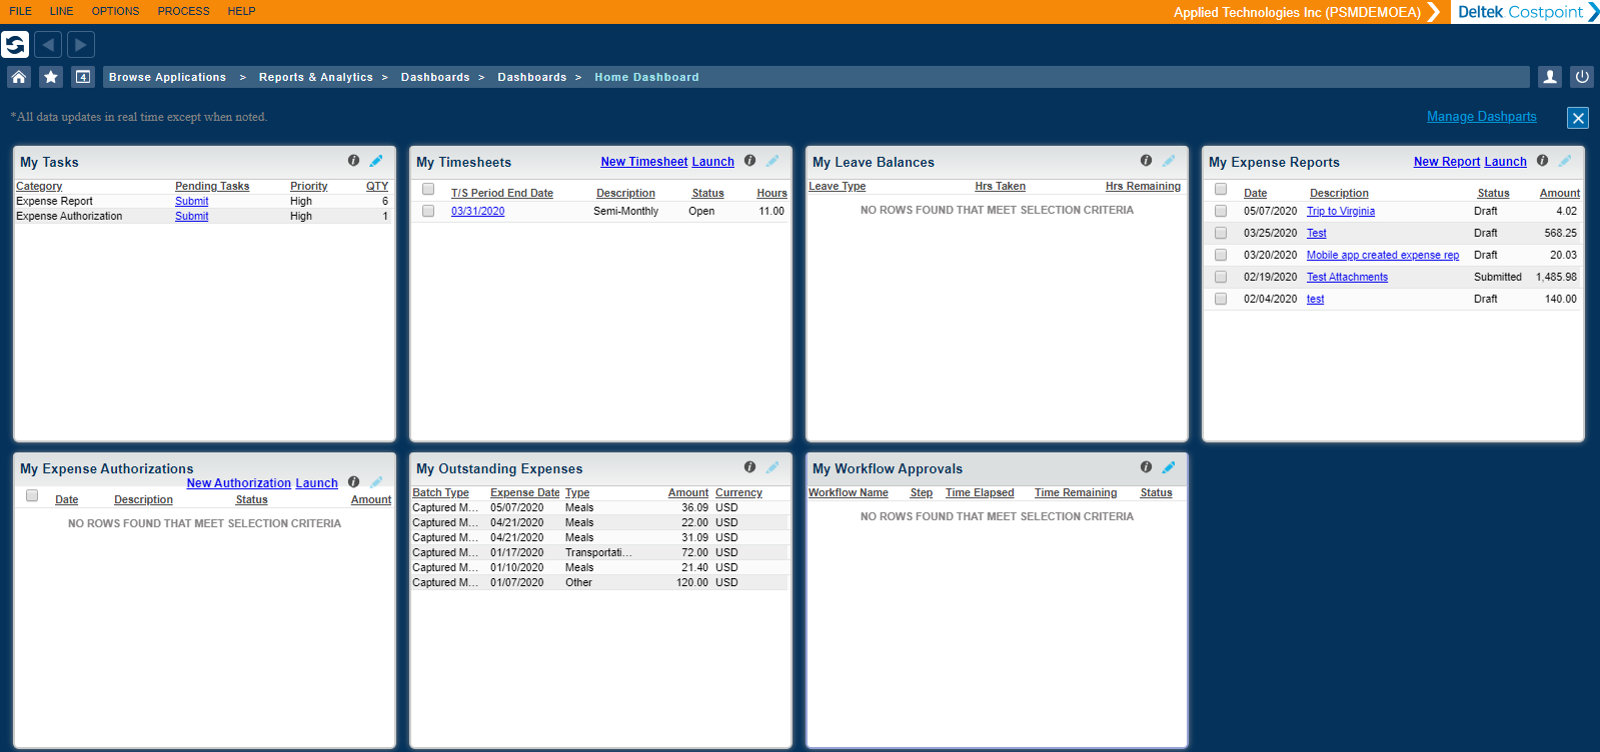1600x752 pixels.
Task: Edit My Workflow Approvals with the pencil icon
Action: click(1169, 467)
